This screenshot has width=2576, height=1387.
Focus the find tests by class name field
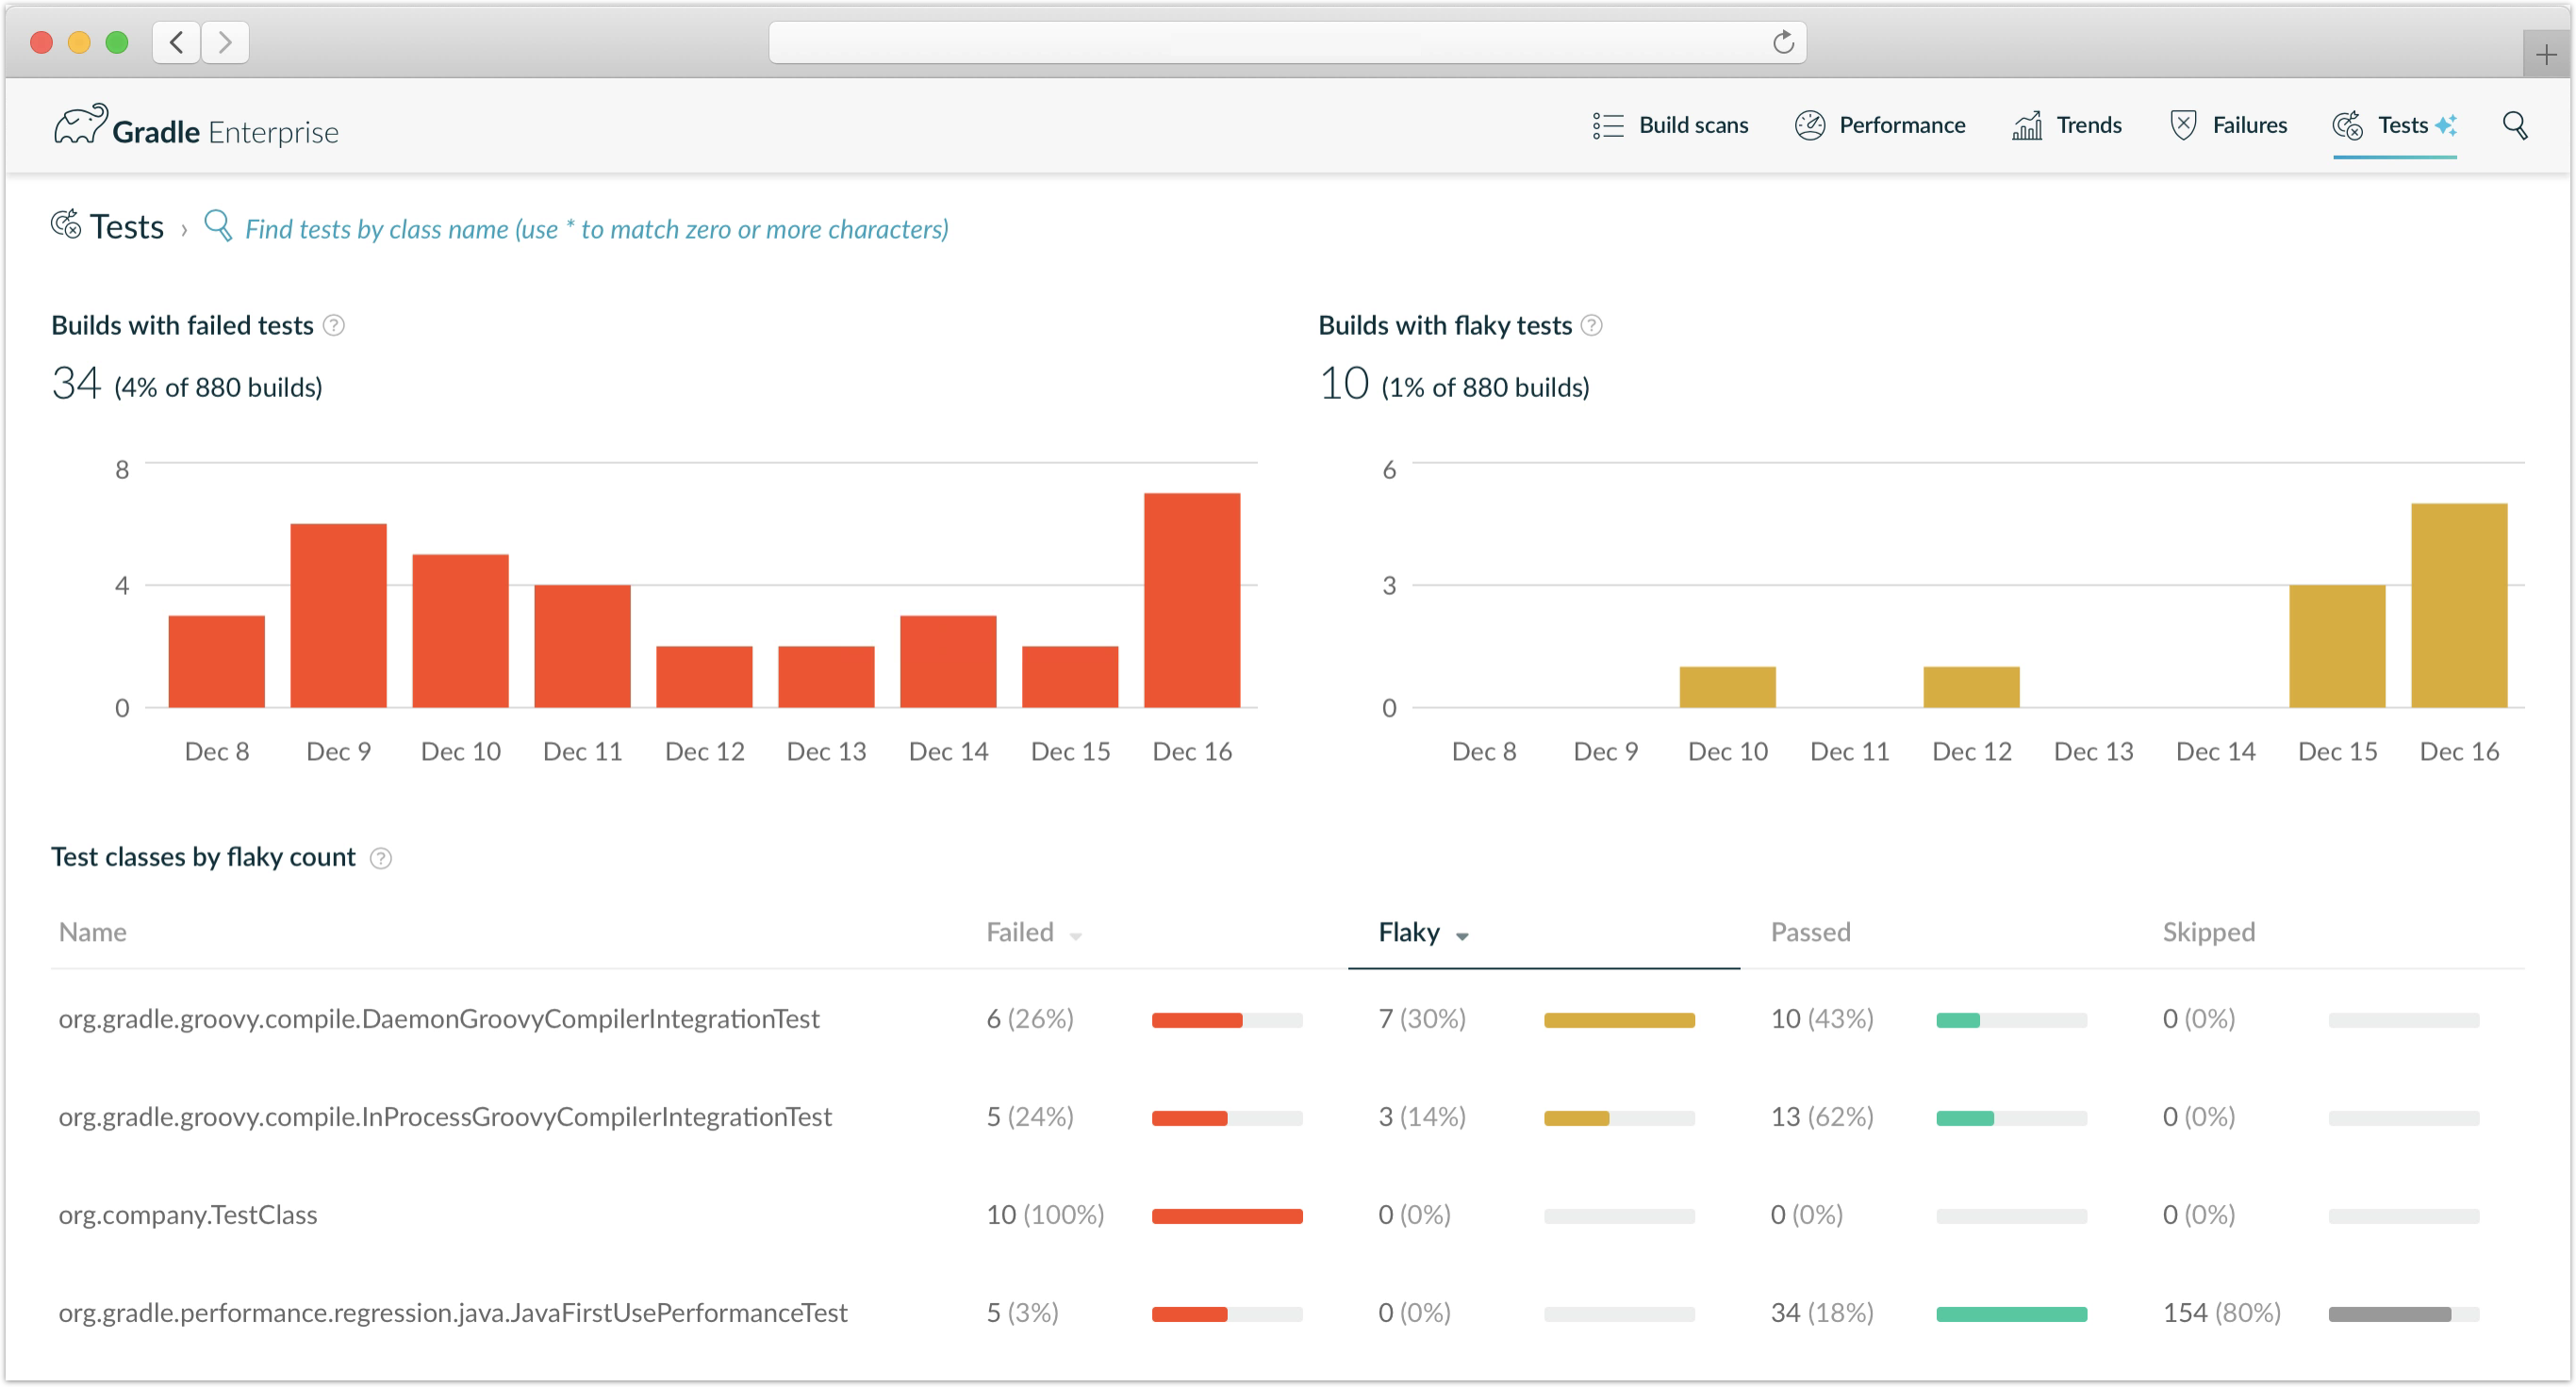point(596,230)
